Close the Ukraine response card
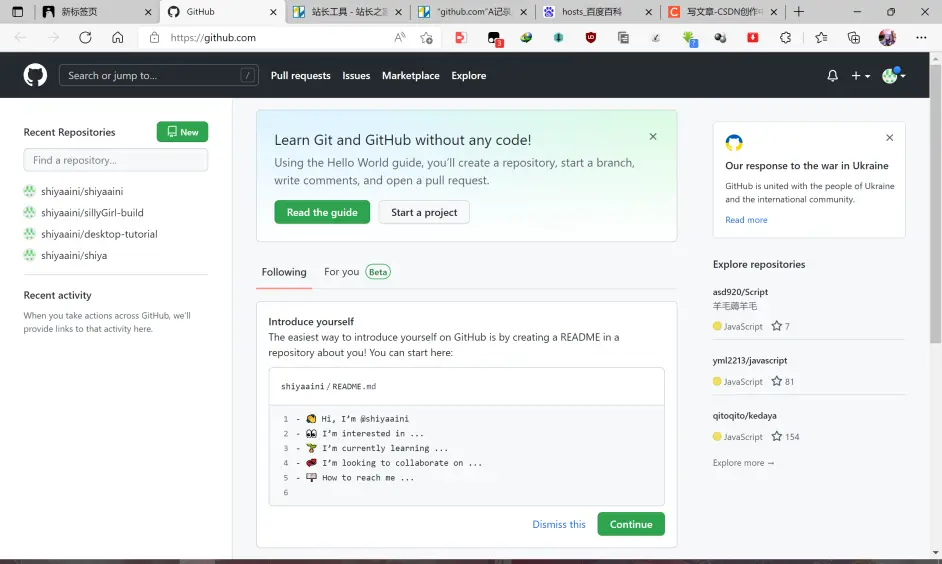This screenshot has width=942, height=564. pos(890,138)
